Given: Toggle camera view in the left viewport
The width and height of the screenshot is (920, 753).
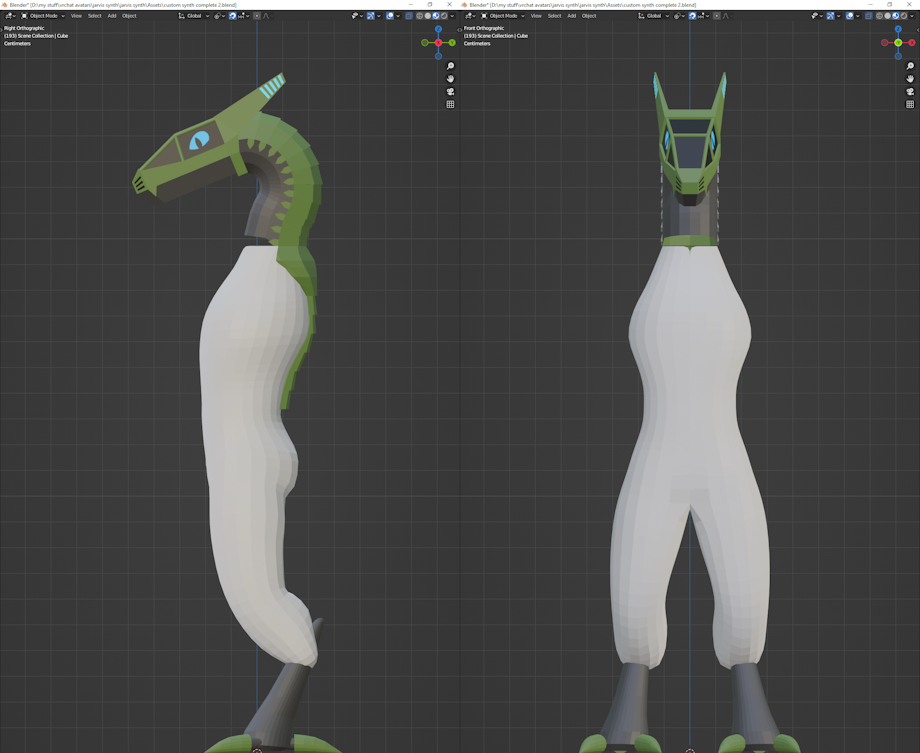Looking at the screenshot, I should click(450, 92).
